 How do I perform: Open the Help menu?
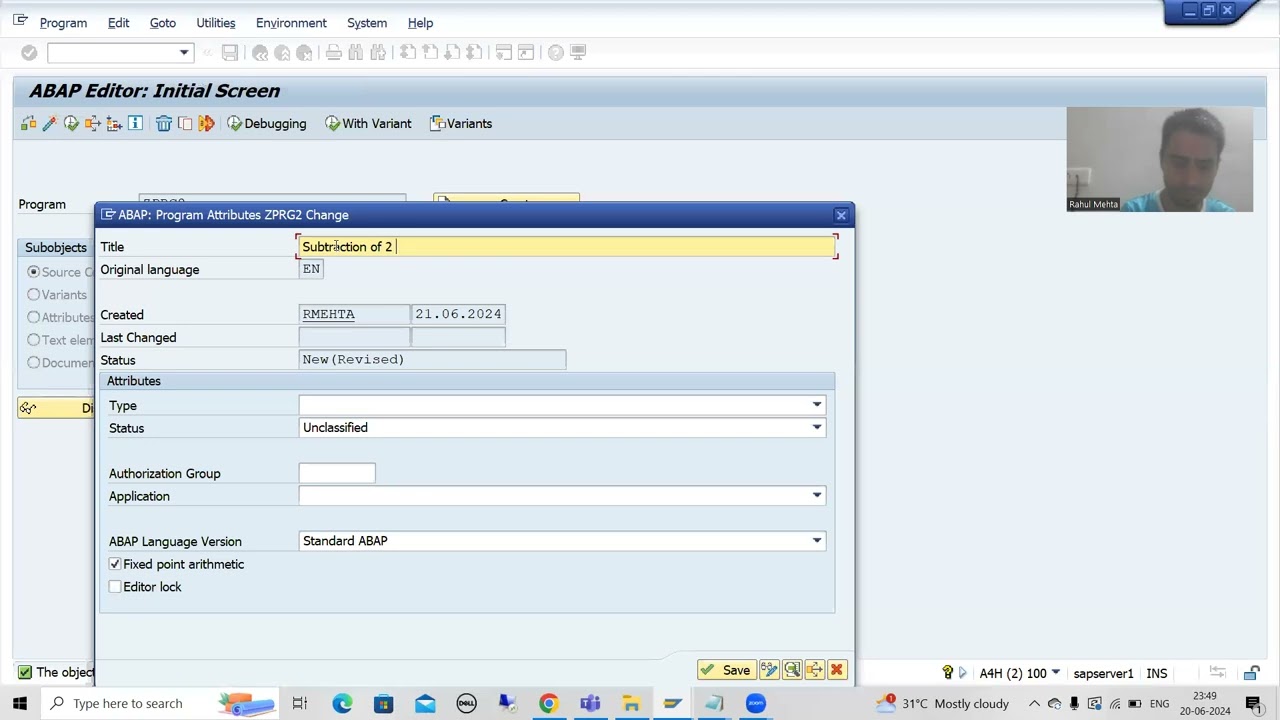420,22
